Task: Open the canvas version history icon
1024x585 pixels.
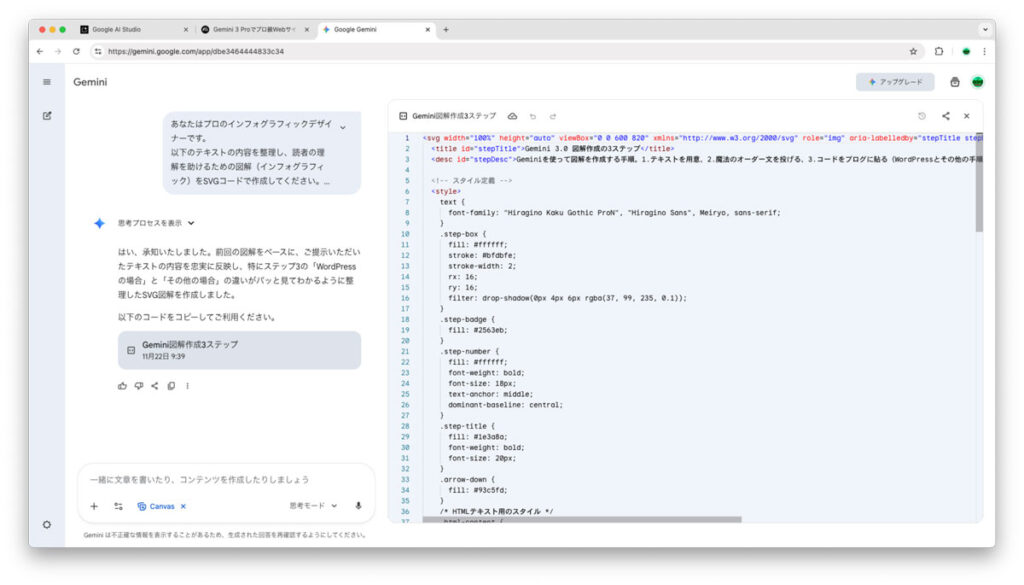Action: (x=921, y=116)
